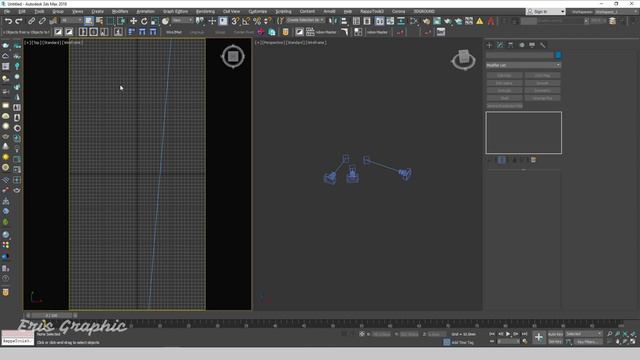The width and height of the screenshot is (640, 360).
Task: Go to the animation start frame
Action: click(x=492, y=334)
